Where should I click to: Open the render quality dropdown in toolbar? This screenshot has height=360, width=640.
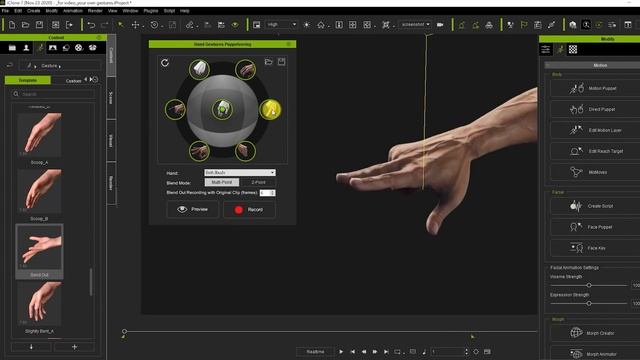coord(281,24)
